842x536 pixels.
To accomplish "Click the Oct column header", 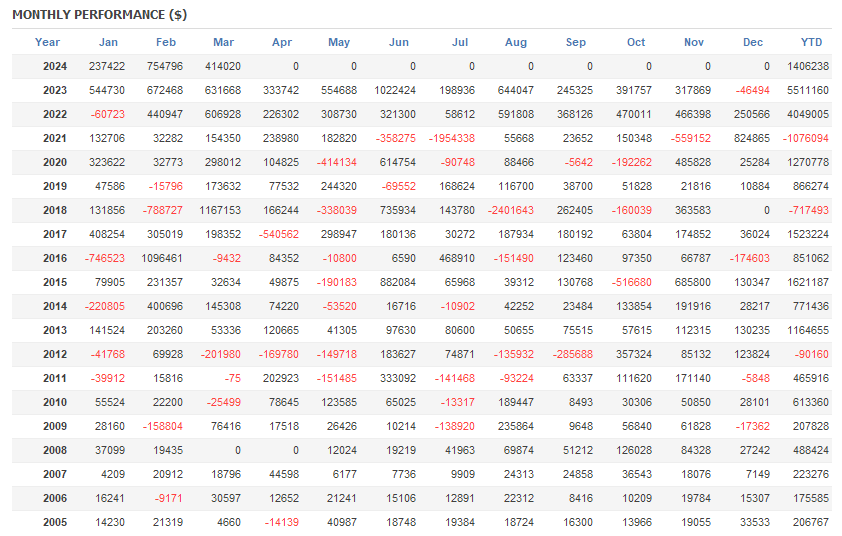I will click(636, 42).
